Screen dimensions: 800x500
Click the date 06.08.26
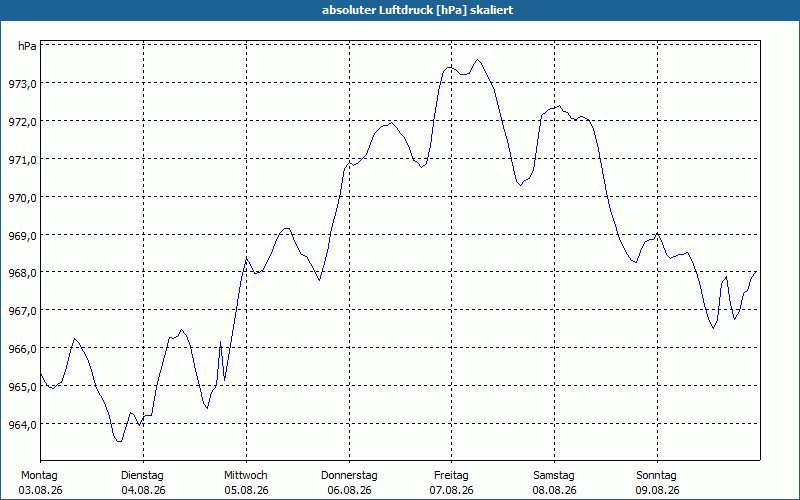pos(349,490)
